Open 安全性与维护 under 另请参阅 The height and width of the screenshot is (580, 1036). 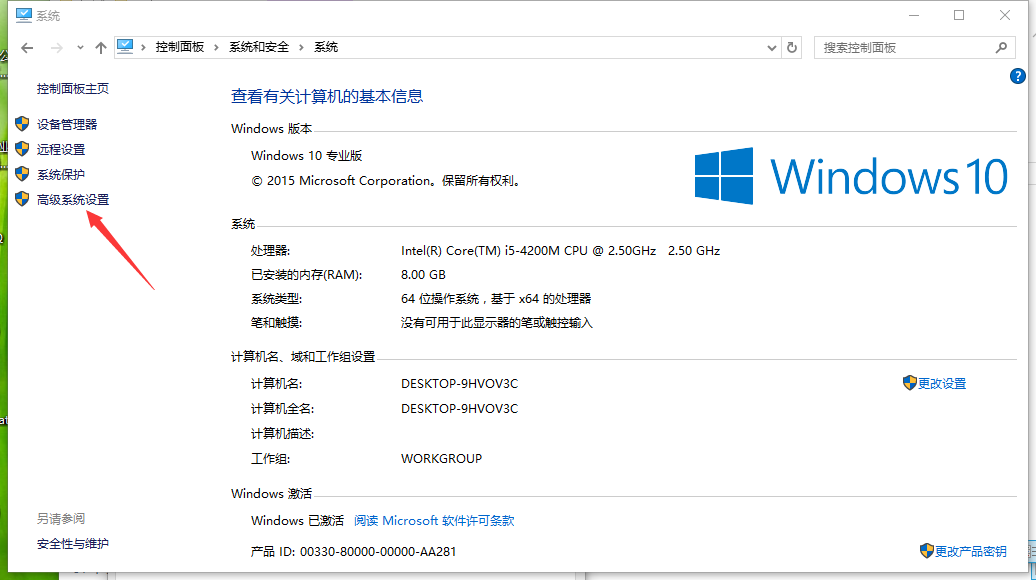(73, 544)
